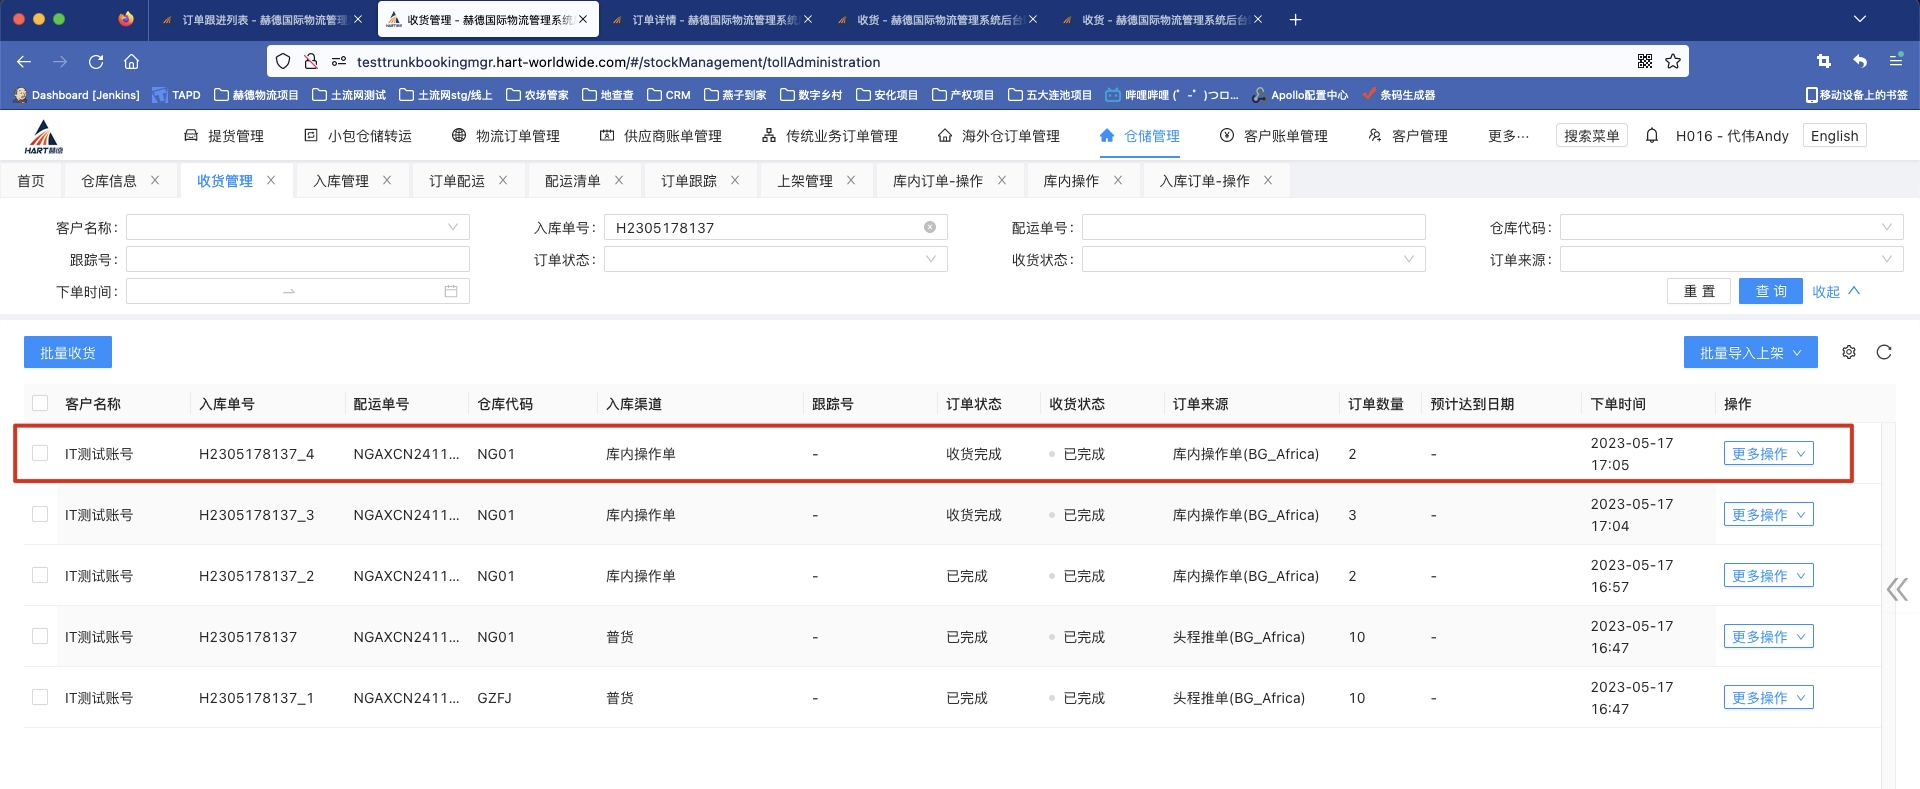
Task: Click the table column settings gear icon
Action: (1849, 352)
